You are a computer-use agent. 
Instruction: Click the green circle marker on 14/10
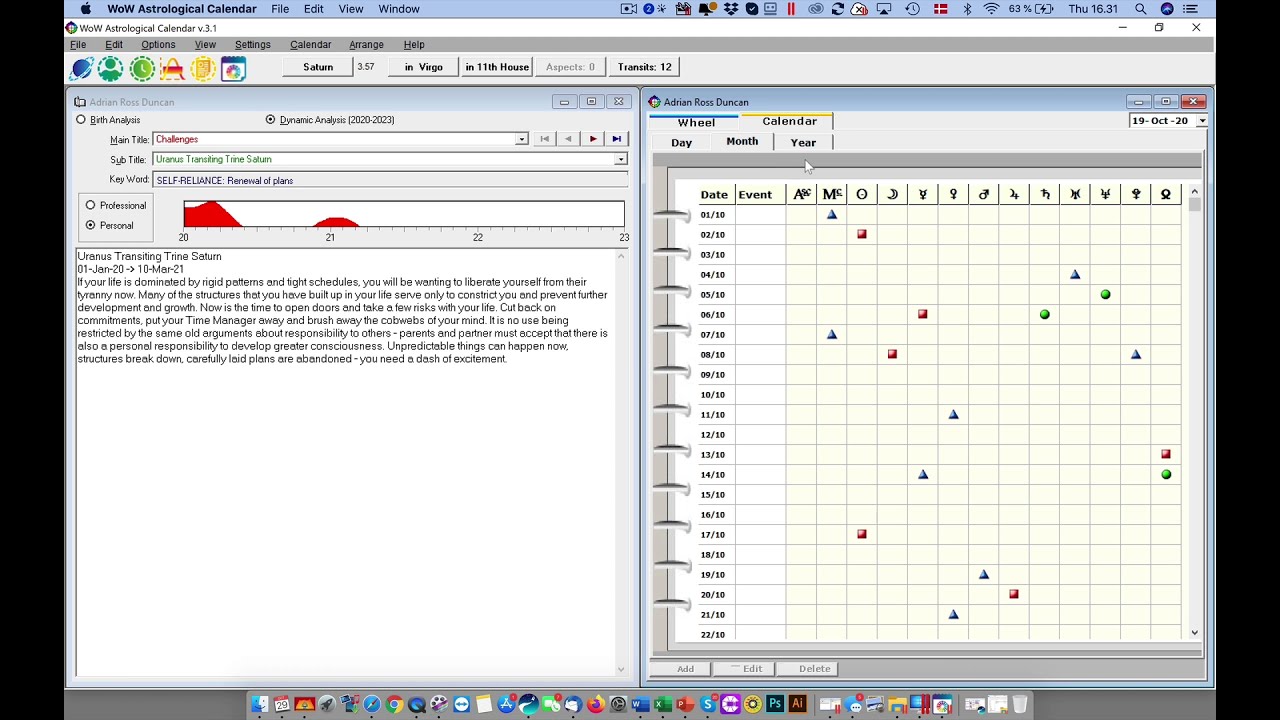coord(1166,474)
